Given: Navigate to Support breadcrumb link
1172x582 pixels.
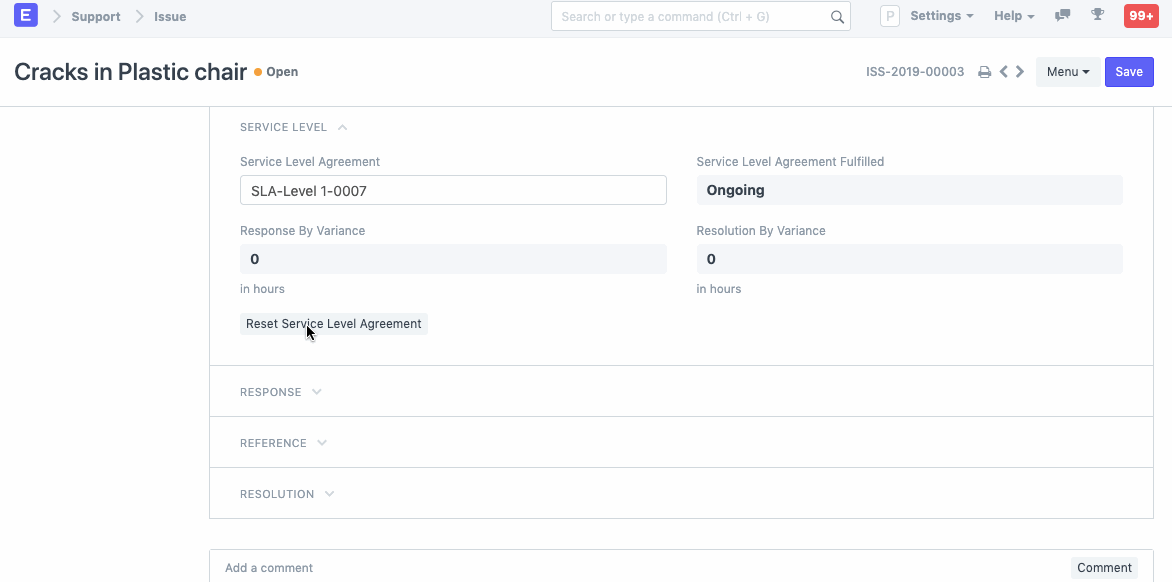Looking at the screenshot, I should pyautogui.click(x=96, y=17).
